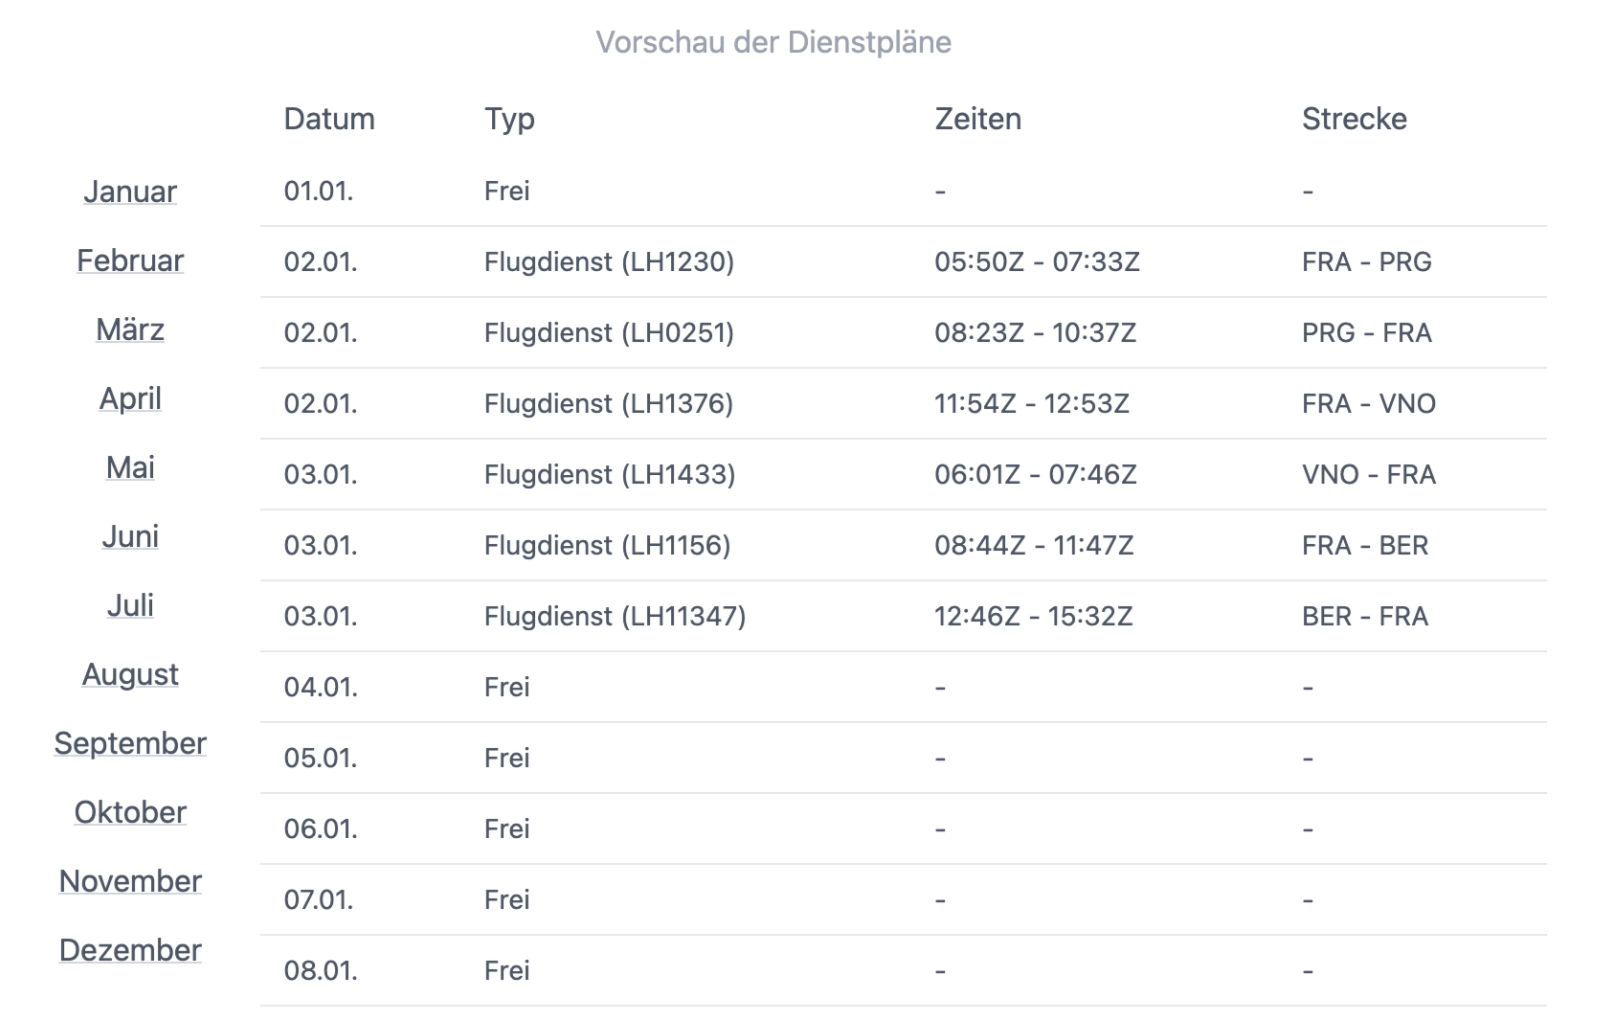Select the Flugdienst (LH11347) entry
Viewport: 1617px width, 1022px height.
[x=615, y=616]
